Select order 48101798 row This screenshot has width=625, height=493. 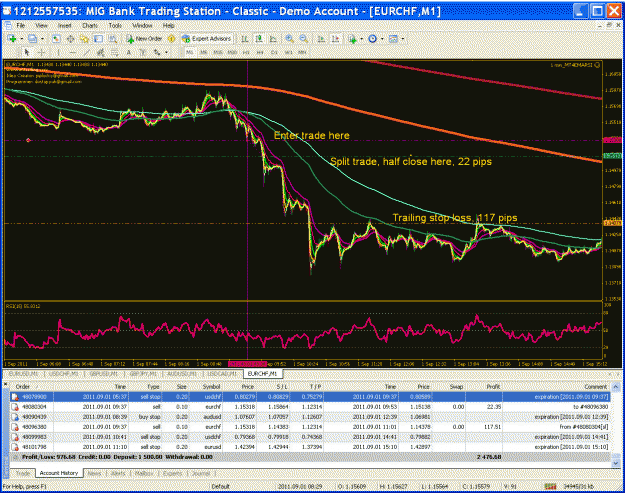(x=311, y=447)
